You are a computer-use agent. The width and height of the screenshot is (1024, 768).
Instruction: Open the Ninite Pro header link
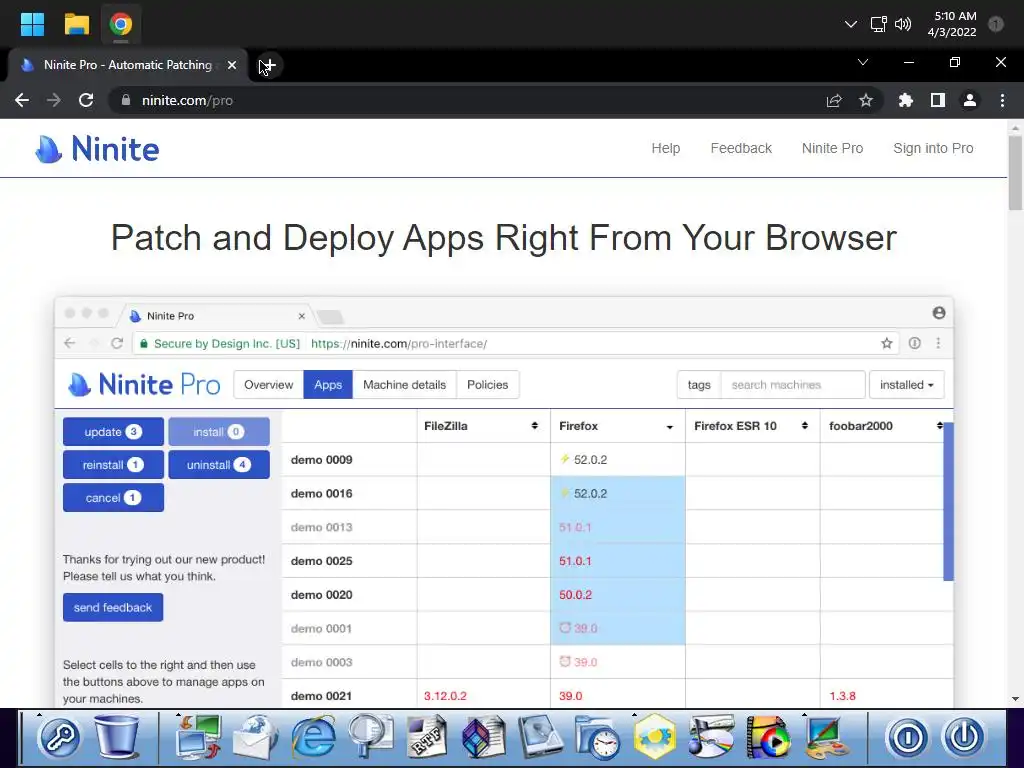pos(833,148)
